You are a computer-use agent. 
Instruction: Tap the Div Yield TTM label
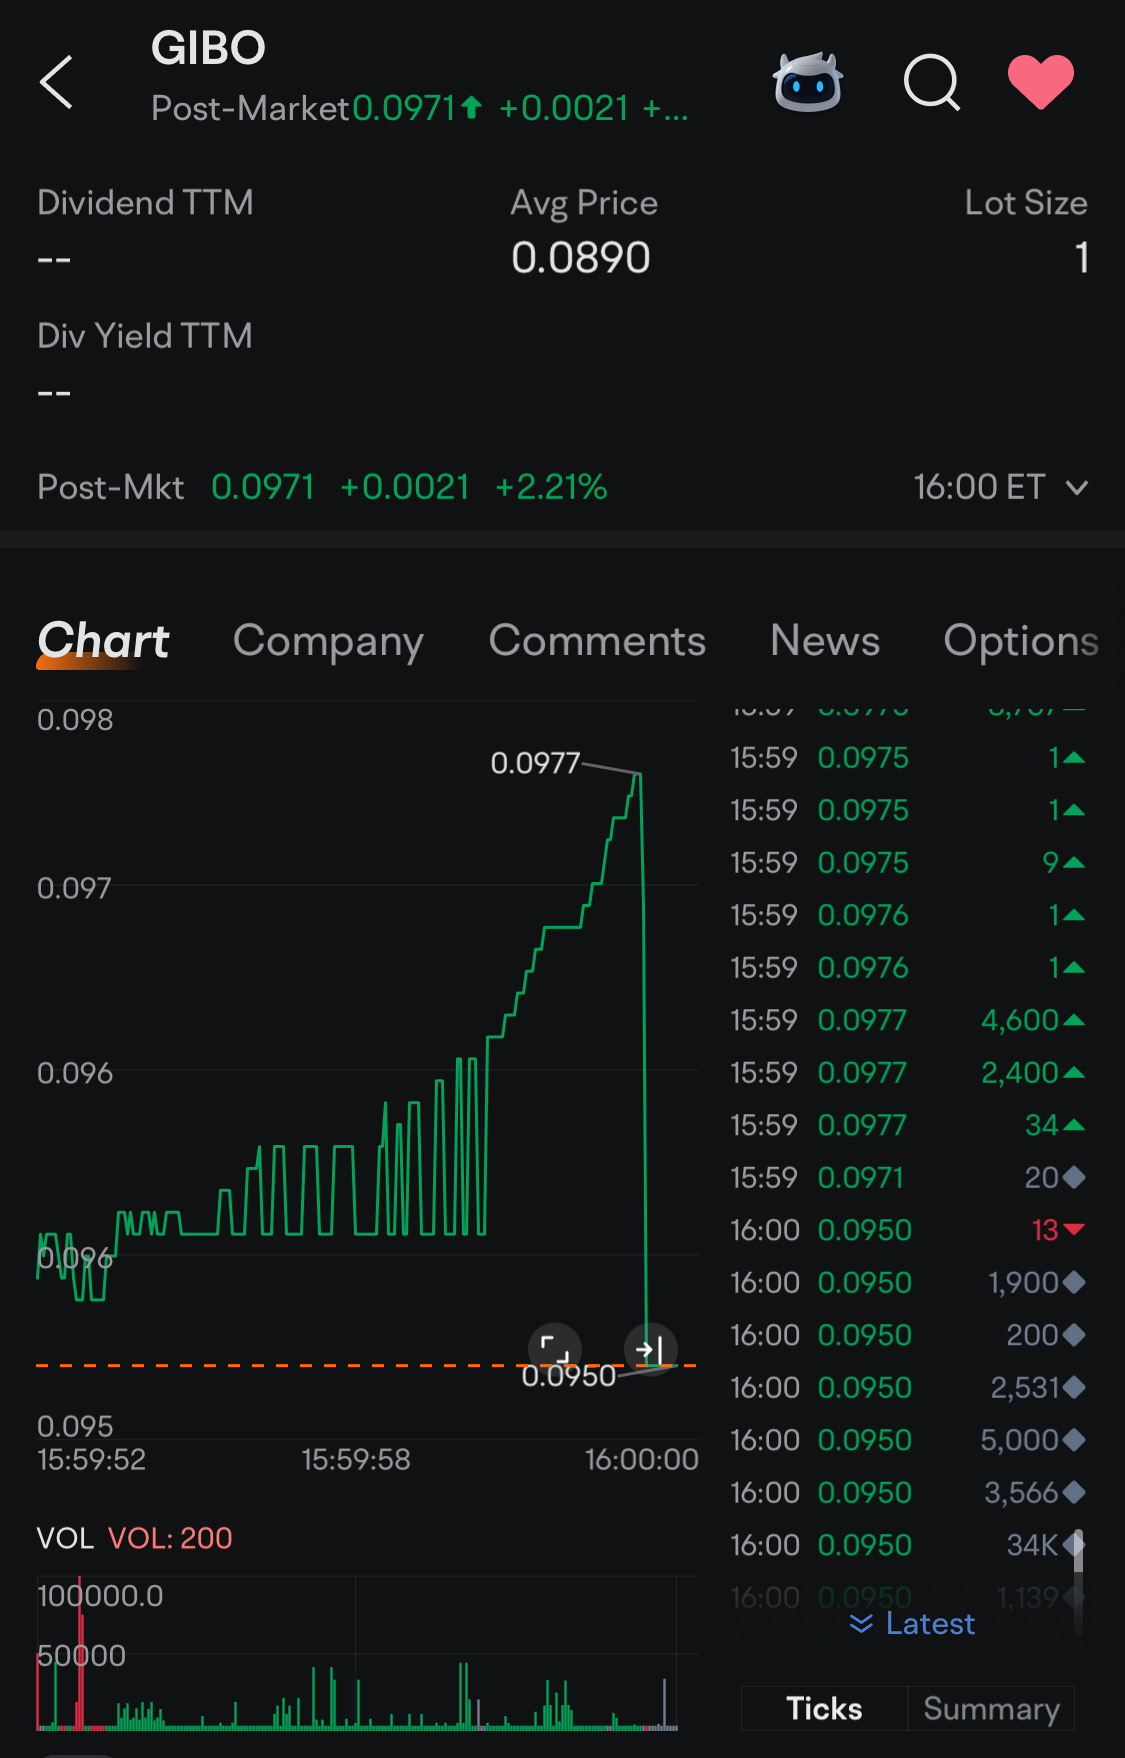pyautogui.click(x=145, y=336)
